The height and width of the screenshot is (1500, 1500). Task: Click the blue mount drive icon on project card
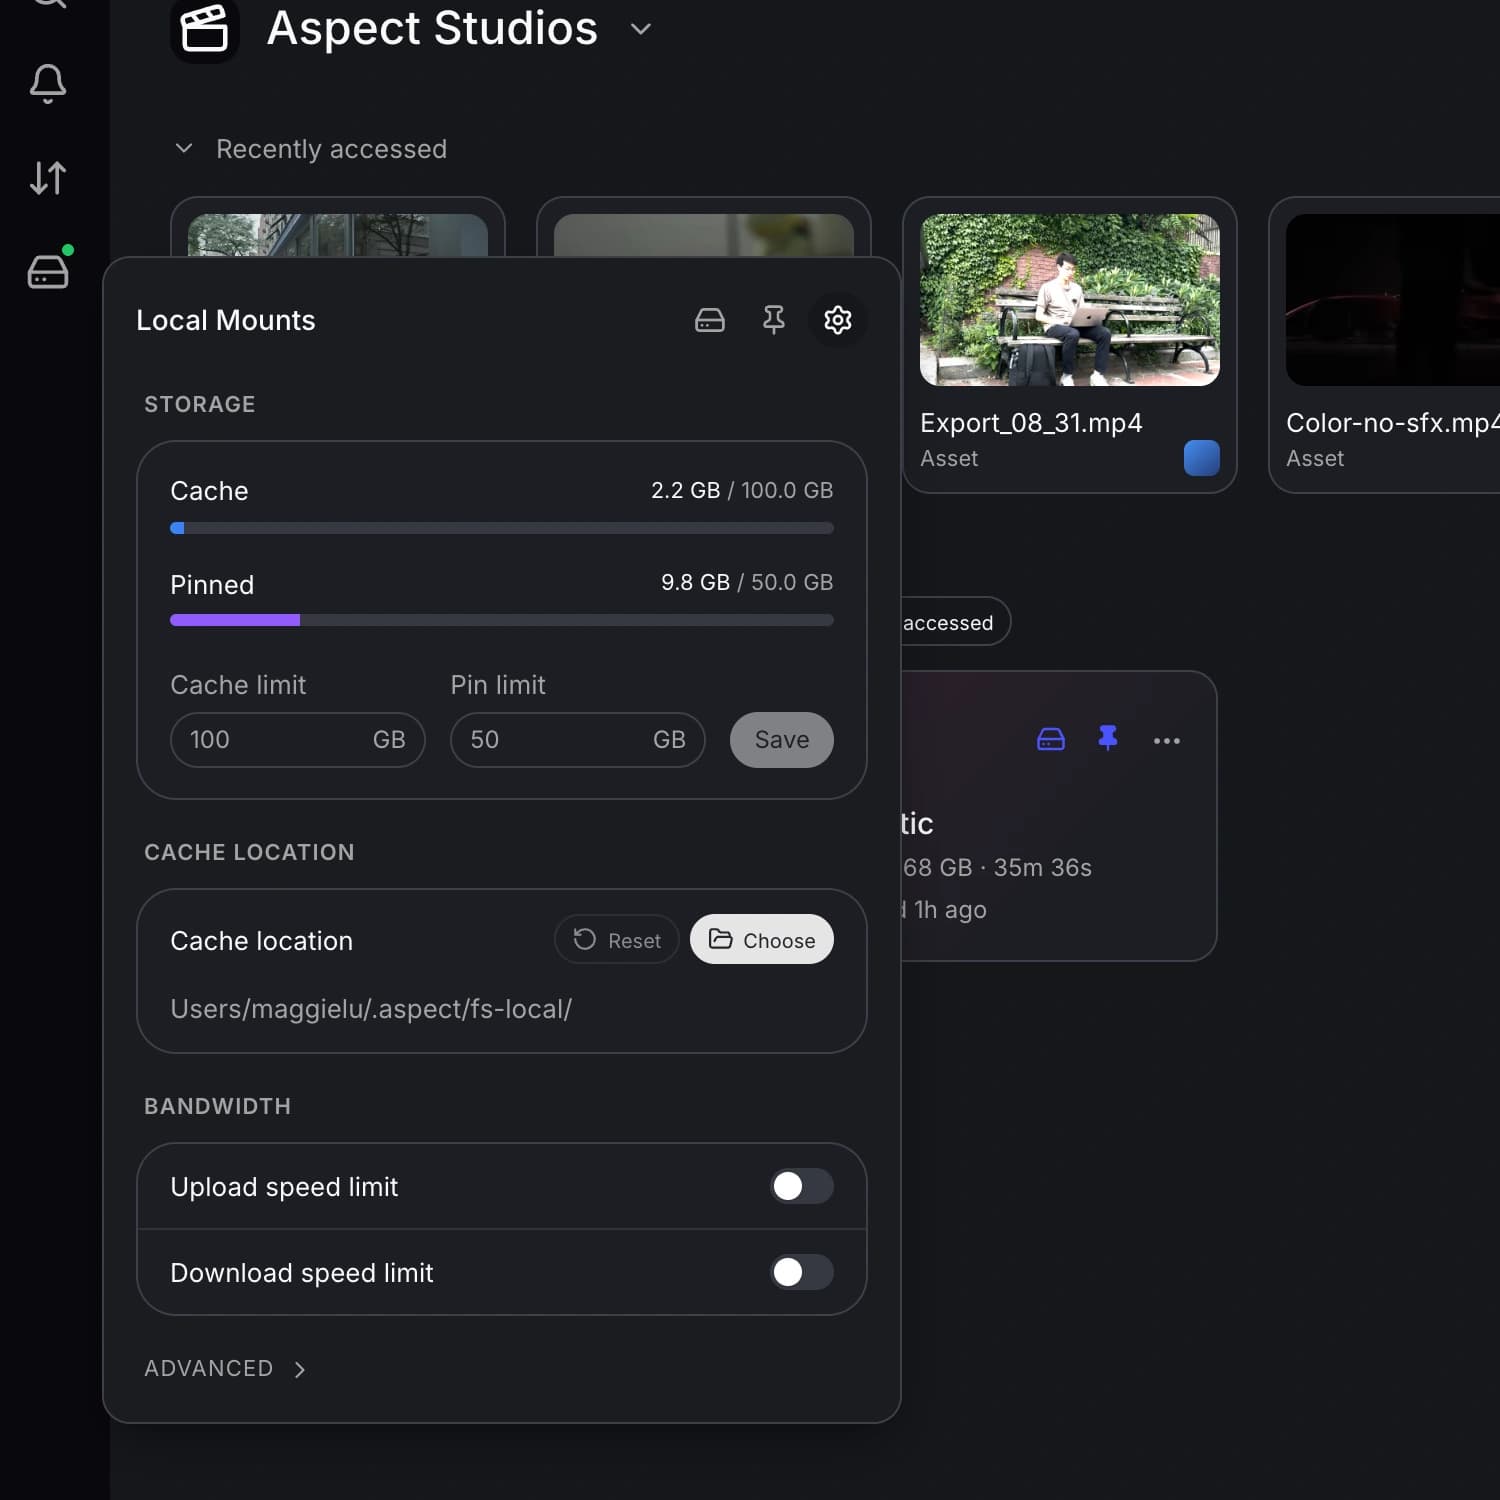pos(1051,740)
